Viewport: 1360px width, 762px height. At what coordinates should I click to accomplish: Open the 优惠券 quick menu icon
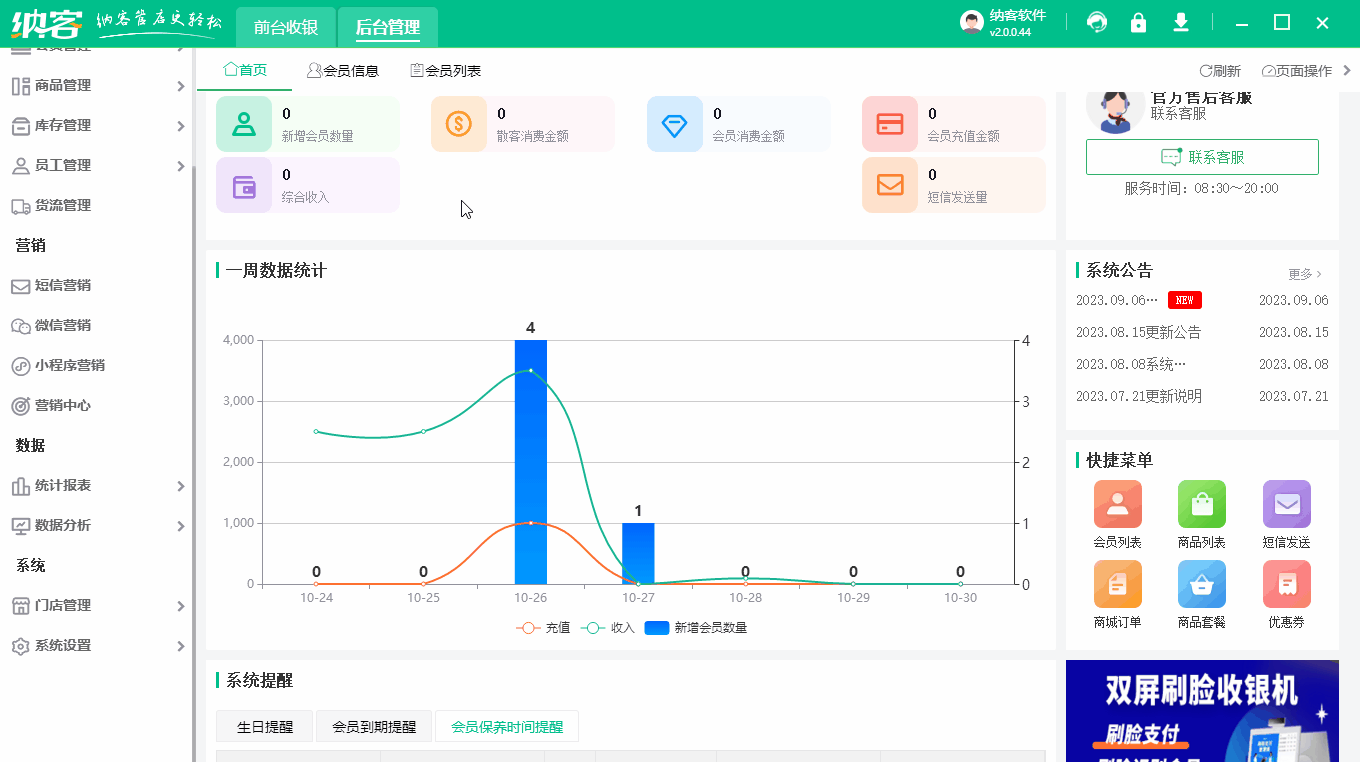pos(1286,593)
